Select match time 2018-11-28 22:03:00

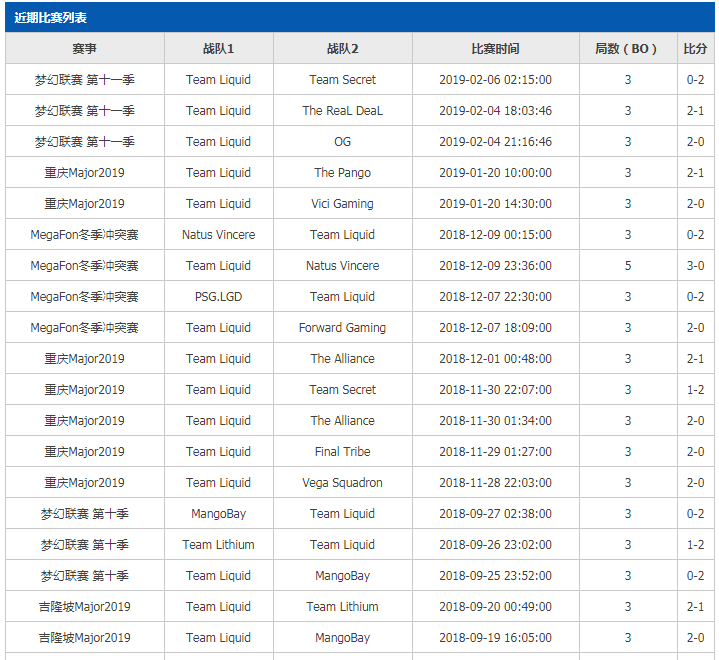point(495,483)
